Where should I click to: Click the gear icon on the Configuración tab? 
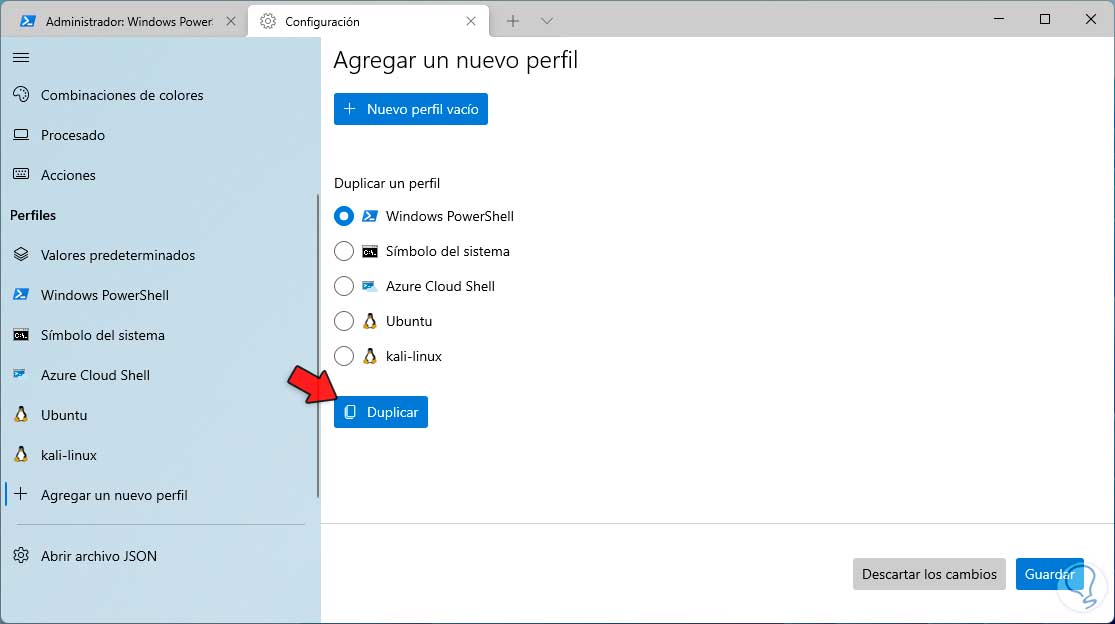coord(268,21)
